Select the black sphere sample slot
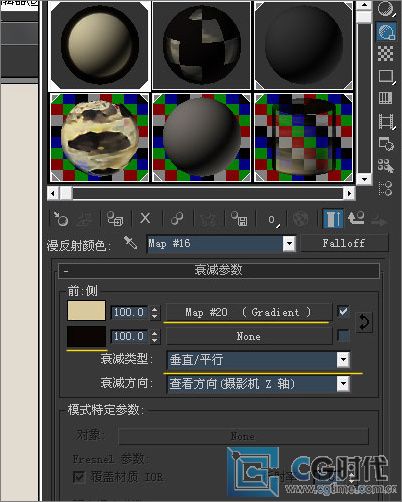 (303, 45)
